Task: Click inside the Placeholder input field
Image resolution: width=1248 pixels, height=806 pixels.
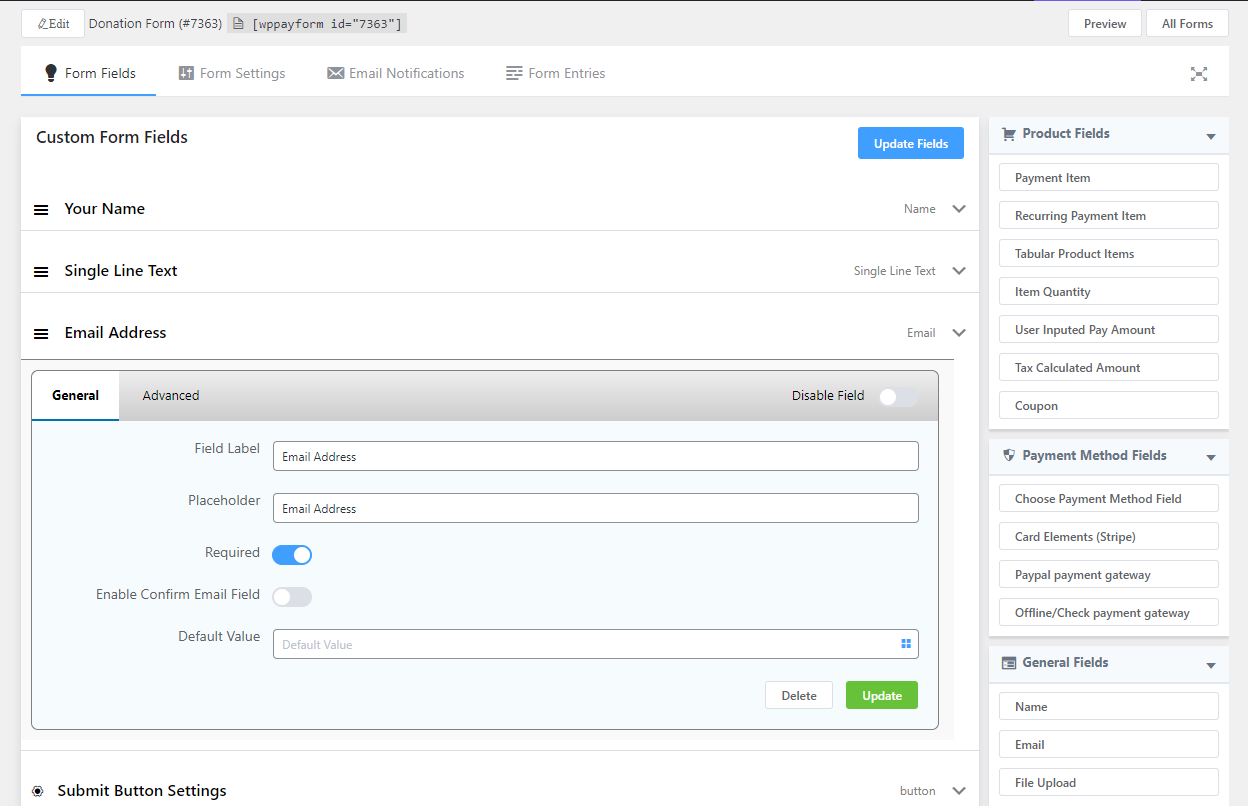Action: click(595, 508)
